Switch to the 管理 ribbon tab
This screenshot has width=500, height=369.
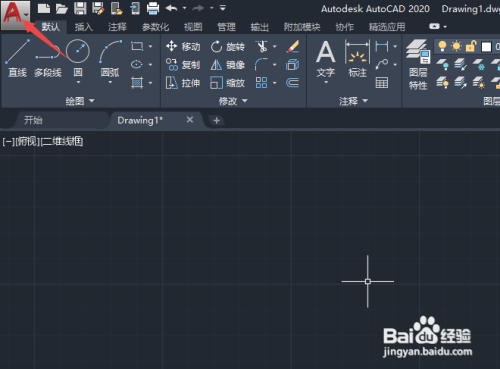point(226,27)
